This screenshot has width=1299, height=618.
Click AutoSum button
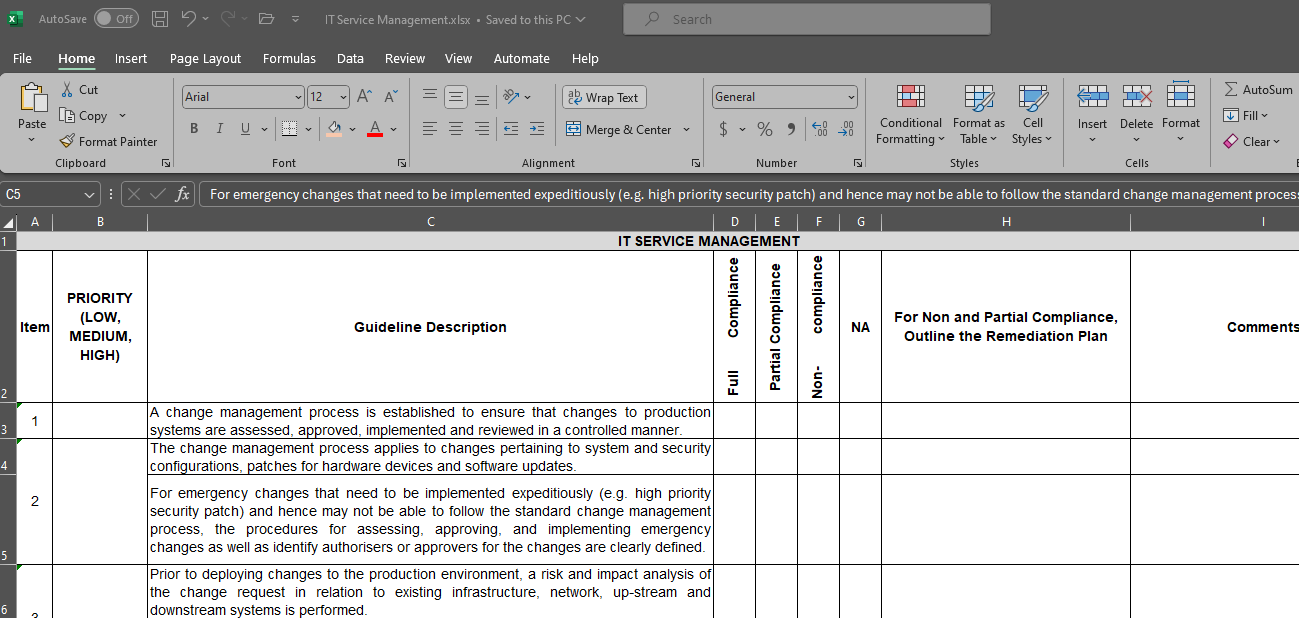(1258, 90)
